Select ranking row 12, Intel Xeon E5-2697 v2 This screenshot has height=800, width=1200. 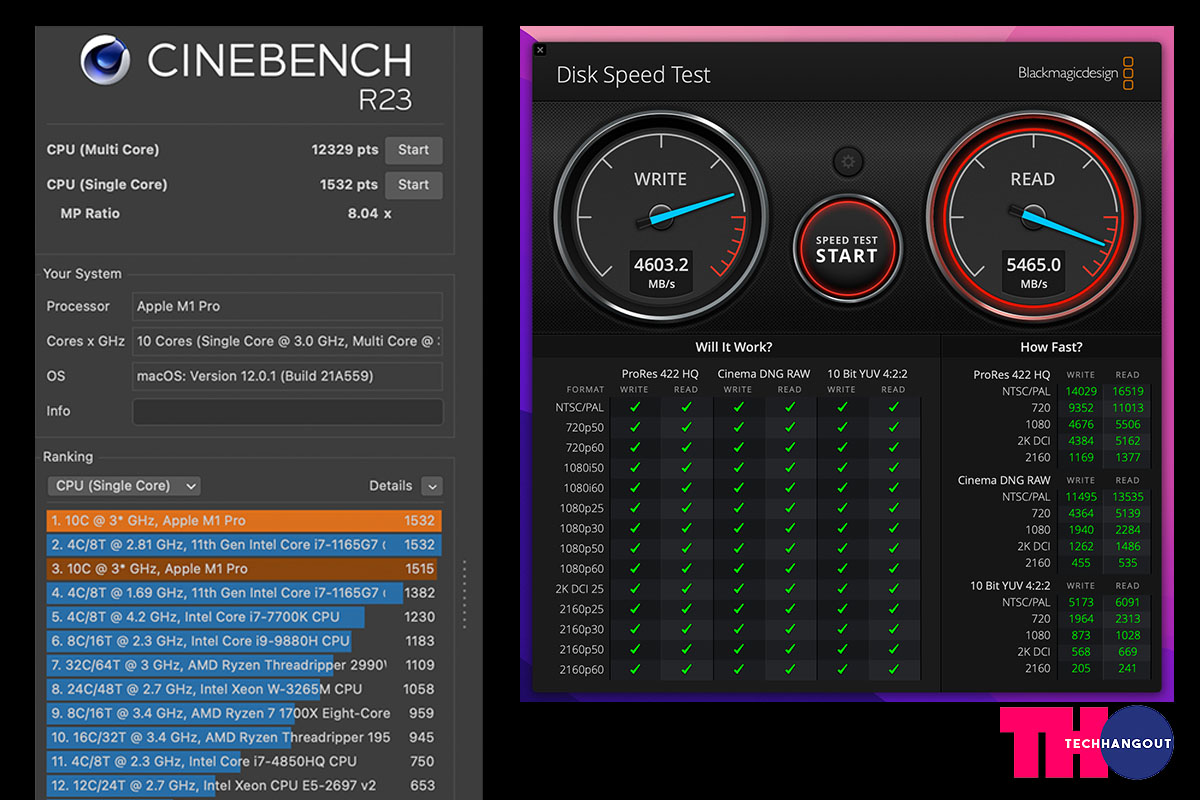244,786
